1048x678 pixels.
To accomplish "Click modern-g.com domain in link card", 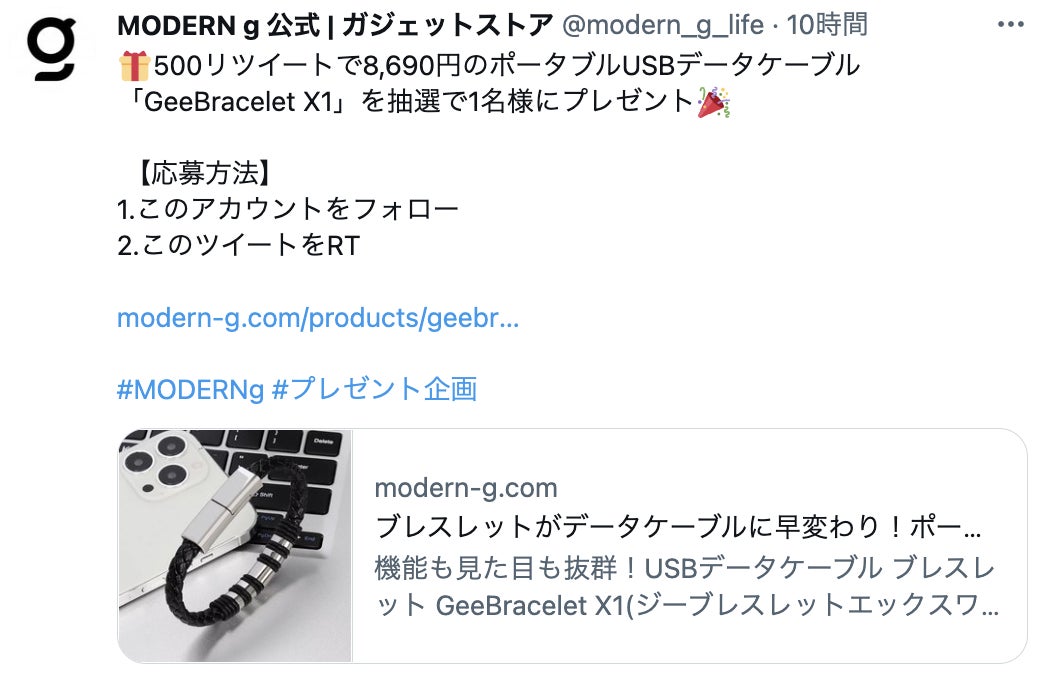I will pos(466,488).
